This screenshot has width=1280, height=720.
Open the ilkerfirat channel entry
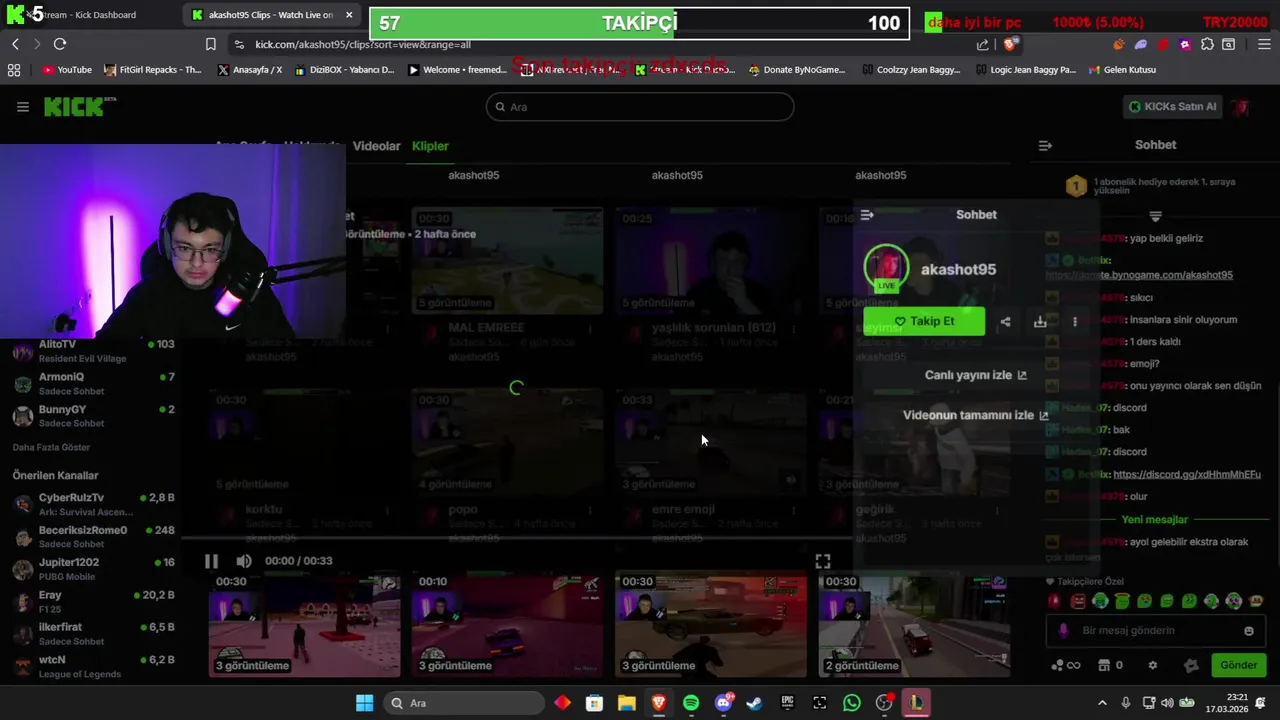[93, 634]
